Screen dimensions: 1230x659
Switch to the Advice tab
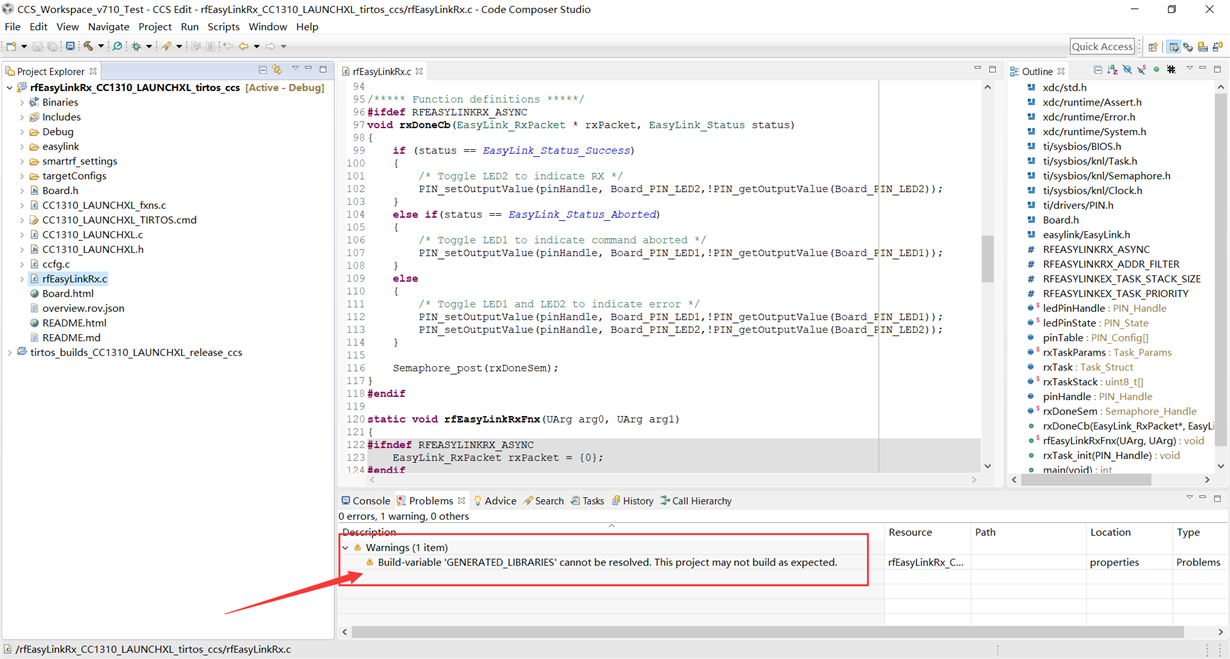[x=495, y=501]
